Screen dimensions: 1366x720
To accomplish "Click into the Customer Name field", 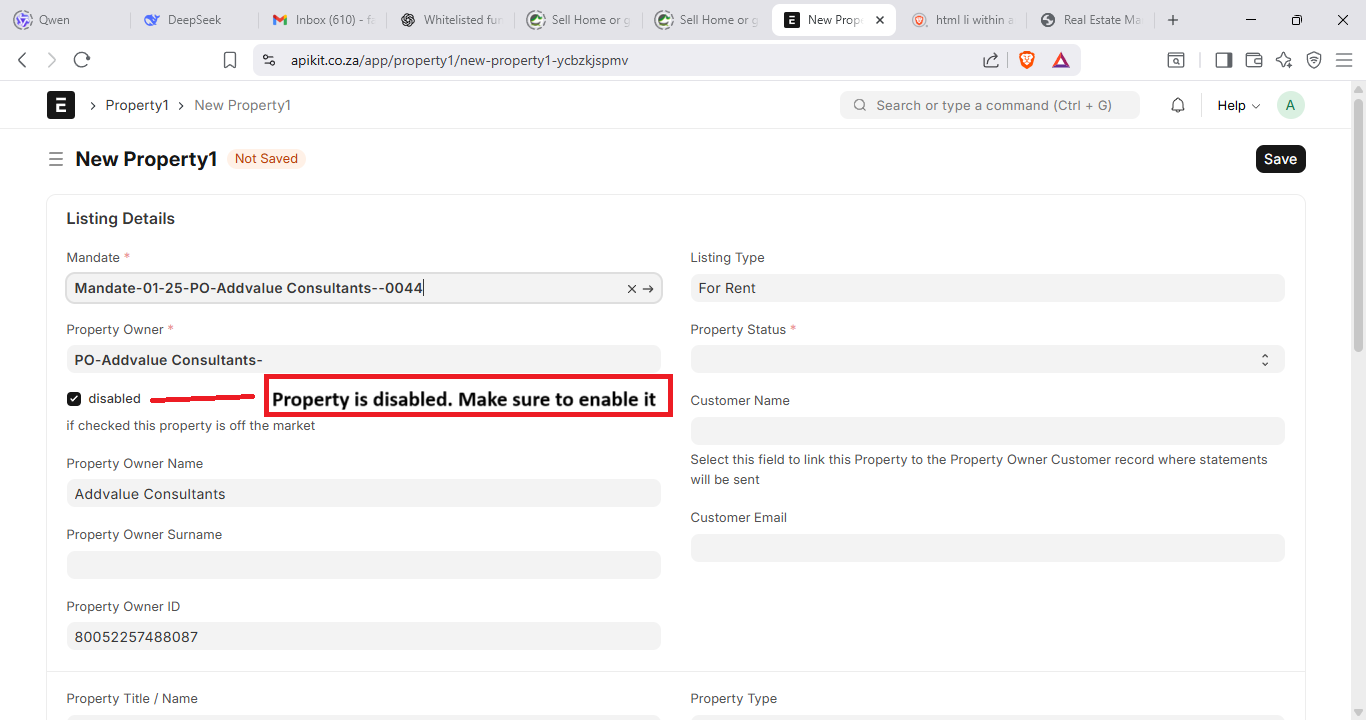I will (986, 431).
